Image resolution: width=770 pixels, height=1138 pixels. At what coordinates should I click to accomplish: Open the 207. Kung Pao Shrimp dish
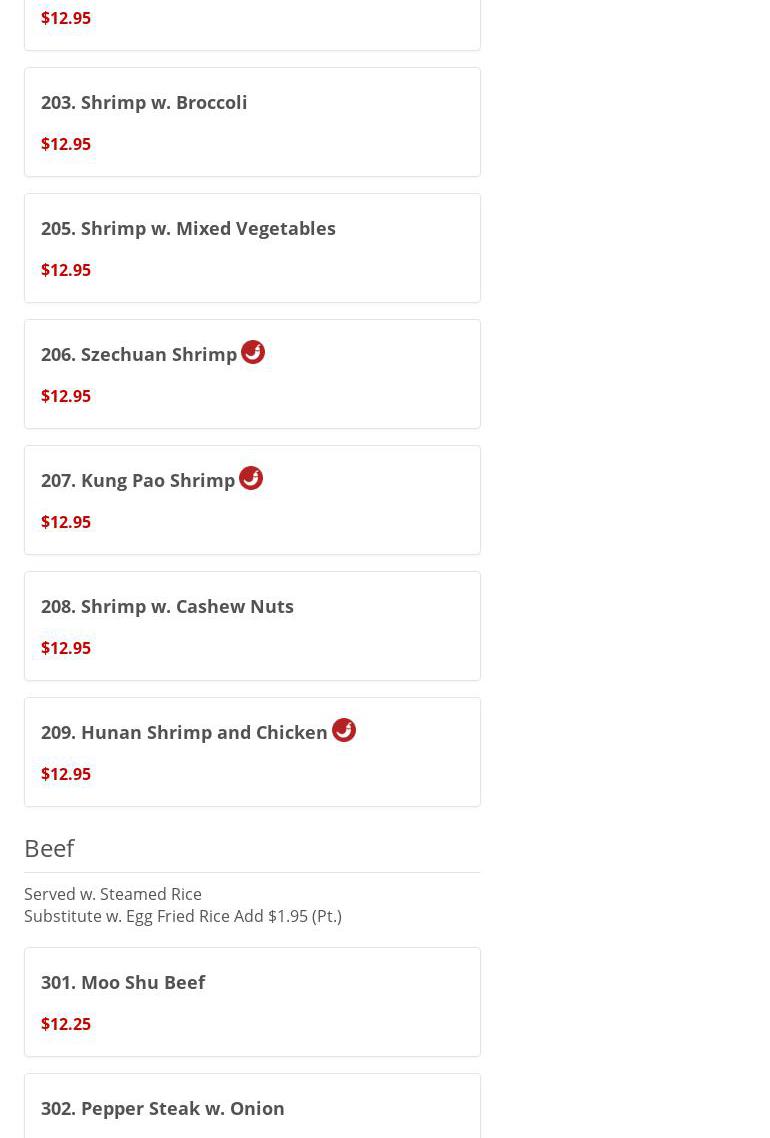pyautogui.click(x=138, y=480)
